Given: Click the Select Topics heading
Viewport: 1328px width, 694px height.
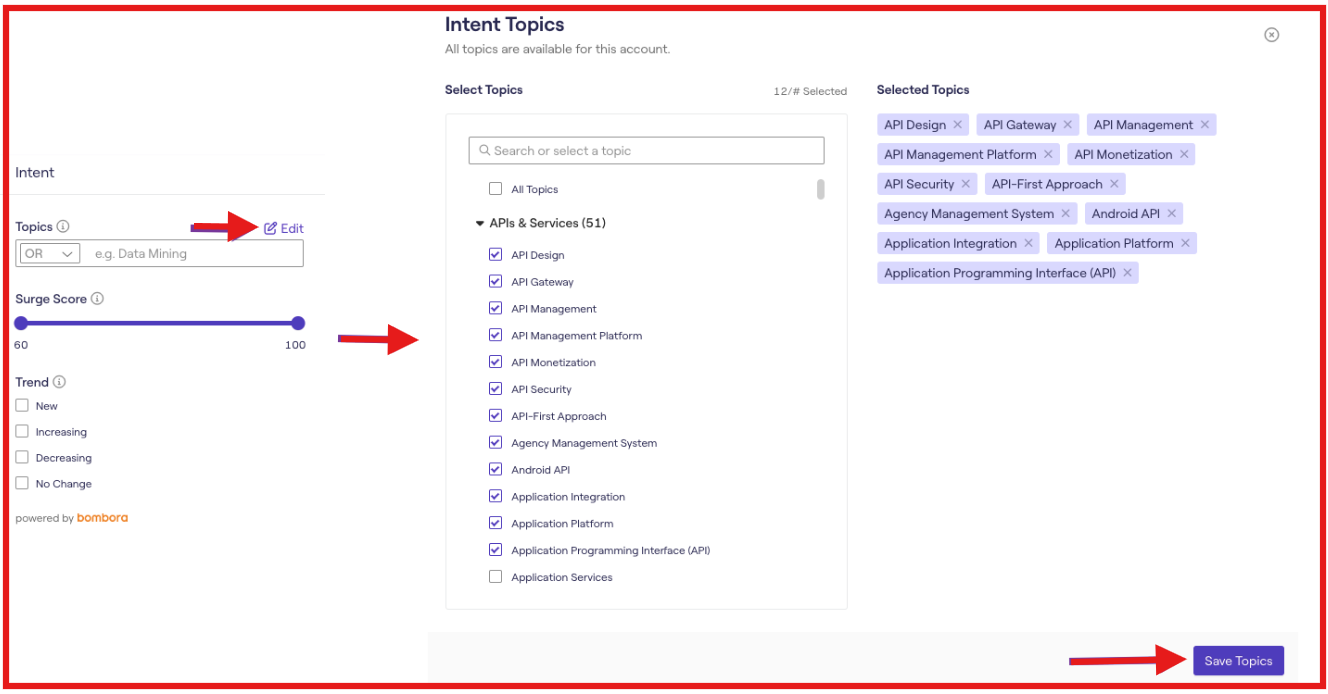Looking at the screenshot, I should tap(484, 90).
